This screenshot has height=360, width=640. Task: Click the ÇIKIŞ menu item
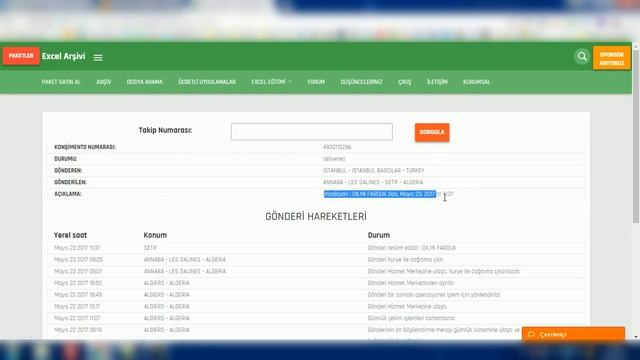click(x=404, y=82)
